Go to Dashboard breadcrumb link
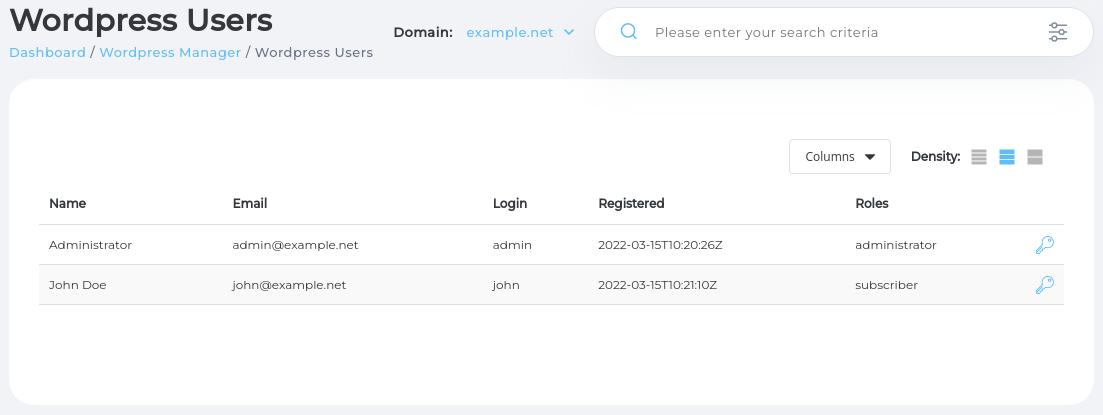Viewport: 1103px width, 415px height. tap(47, 52)
